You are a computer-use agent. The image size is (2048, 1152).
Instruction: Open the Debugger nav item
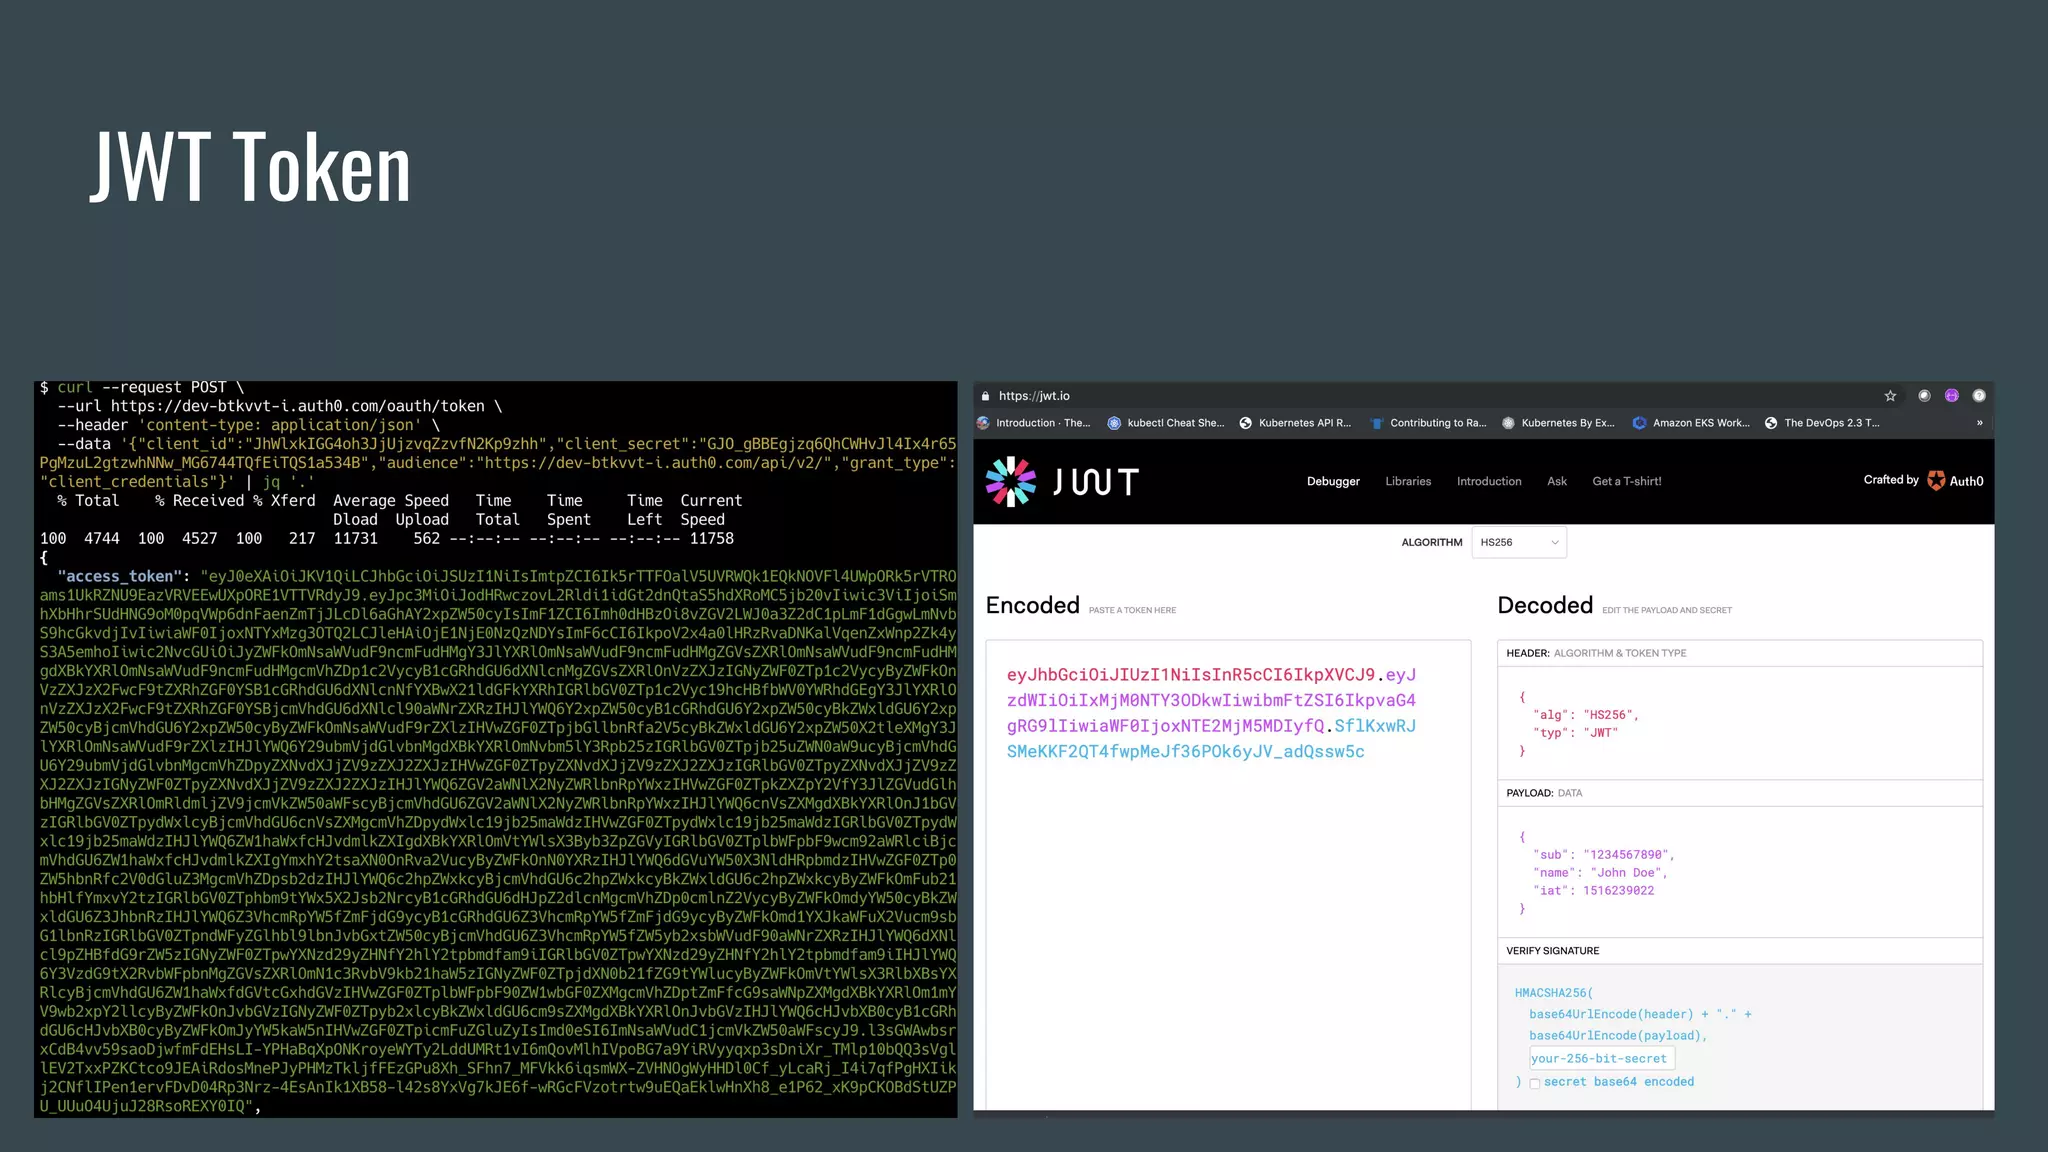(x=1333, y=482)
